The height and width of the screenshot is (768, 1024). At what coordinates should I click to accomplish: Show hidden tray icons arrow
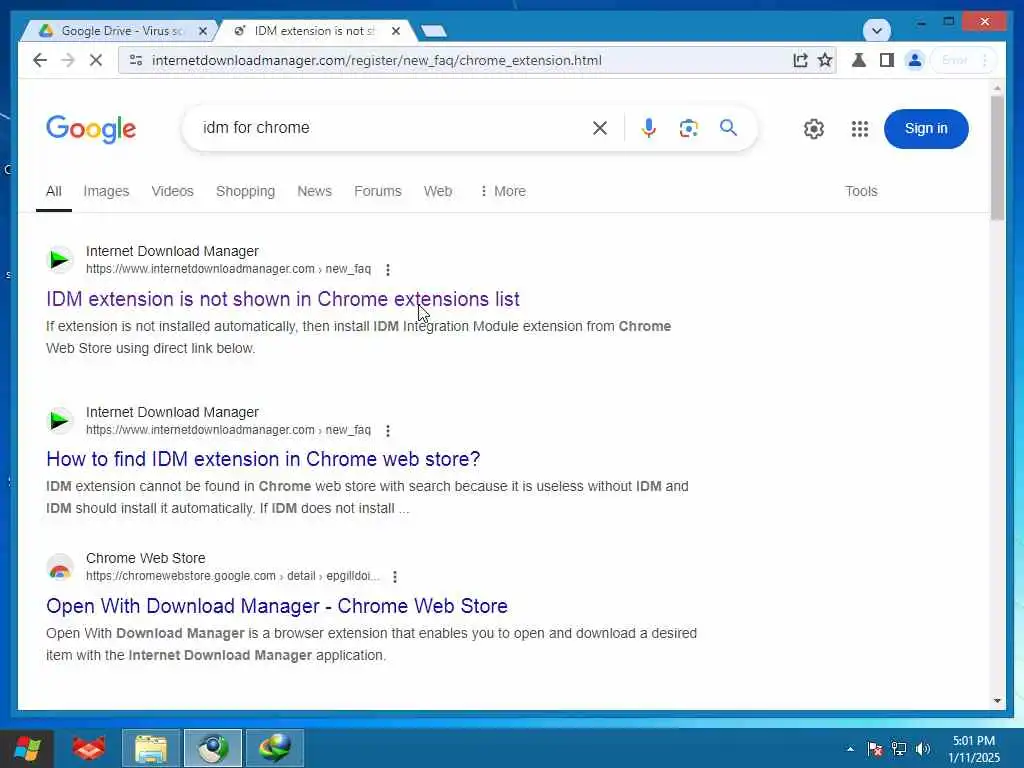(x=850, y=749)
